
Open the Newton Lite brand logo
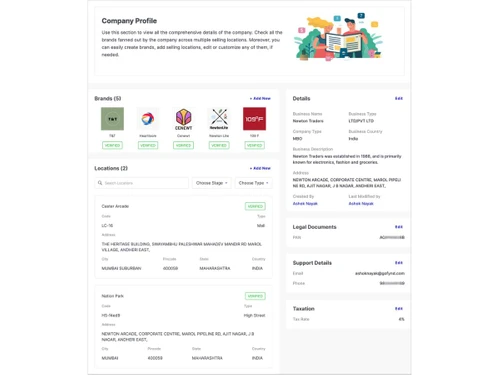click(x=219, y=119)
